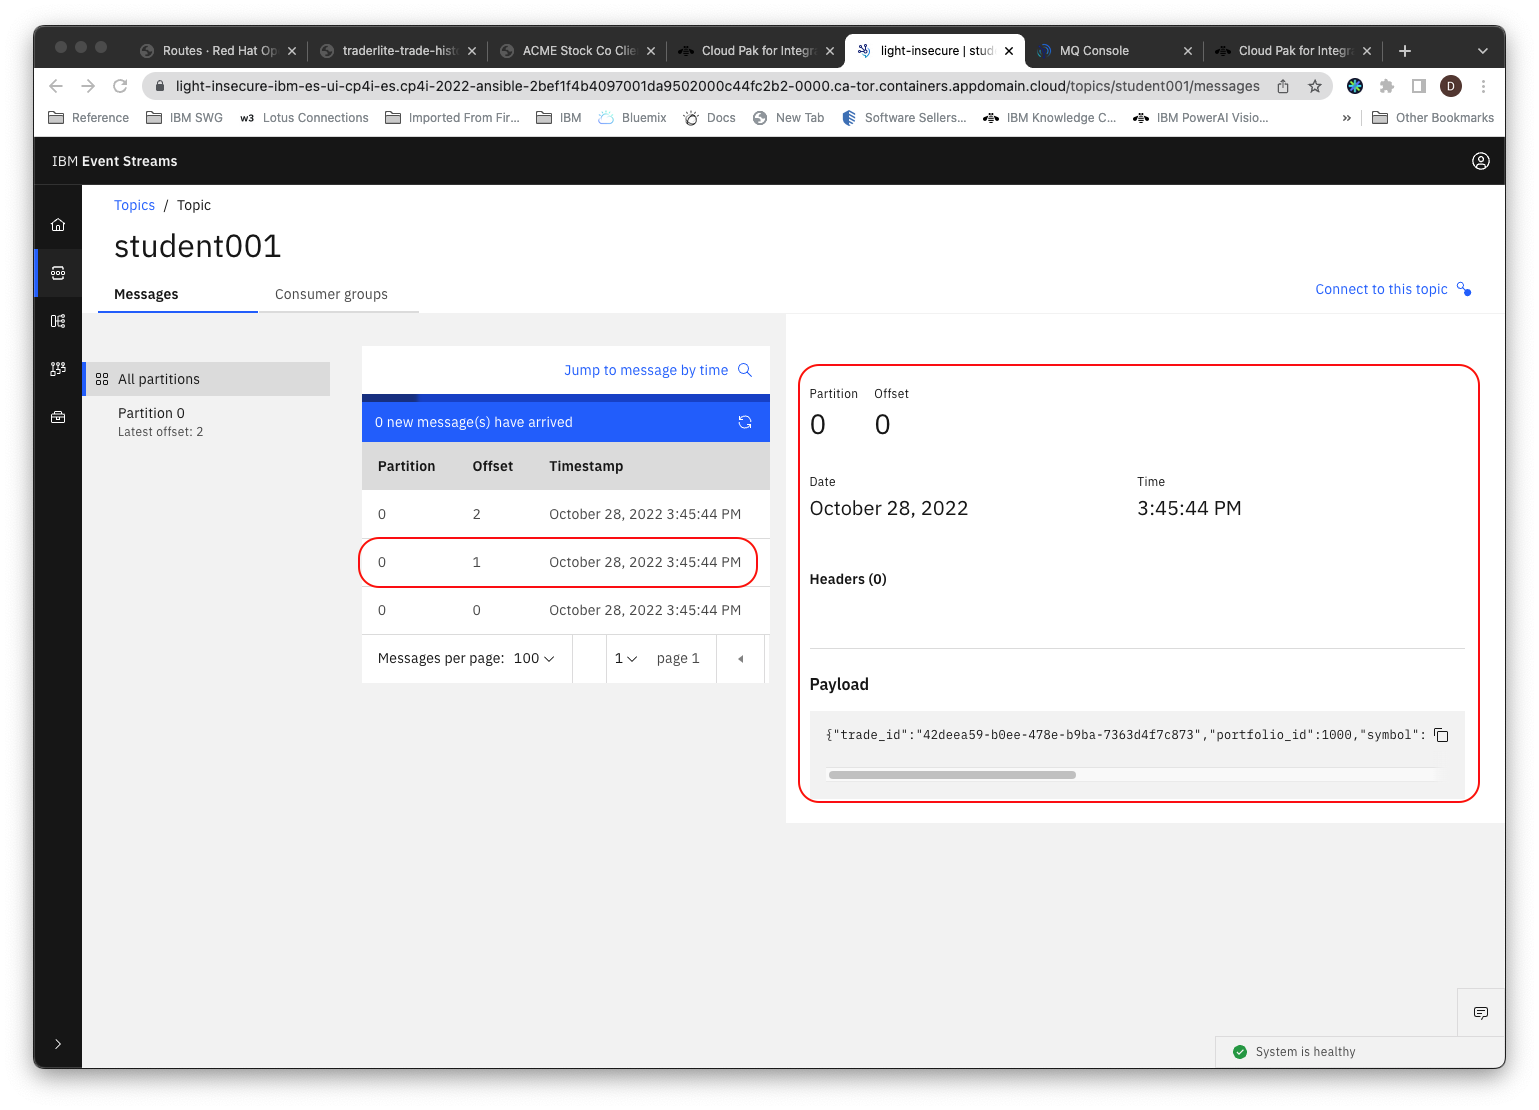Open the Messages per page dropdown
The width and height of the screenshot is (1539, 1110).
pos(534,658)
